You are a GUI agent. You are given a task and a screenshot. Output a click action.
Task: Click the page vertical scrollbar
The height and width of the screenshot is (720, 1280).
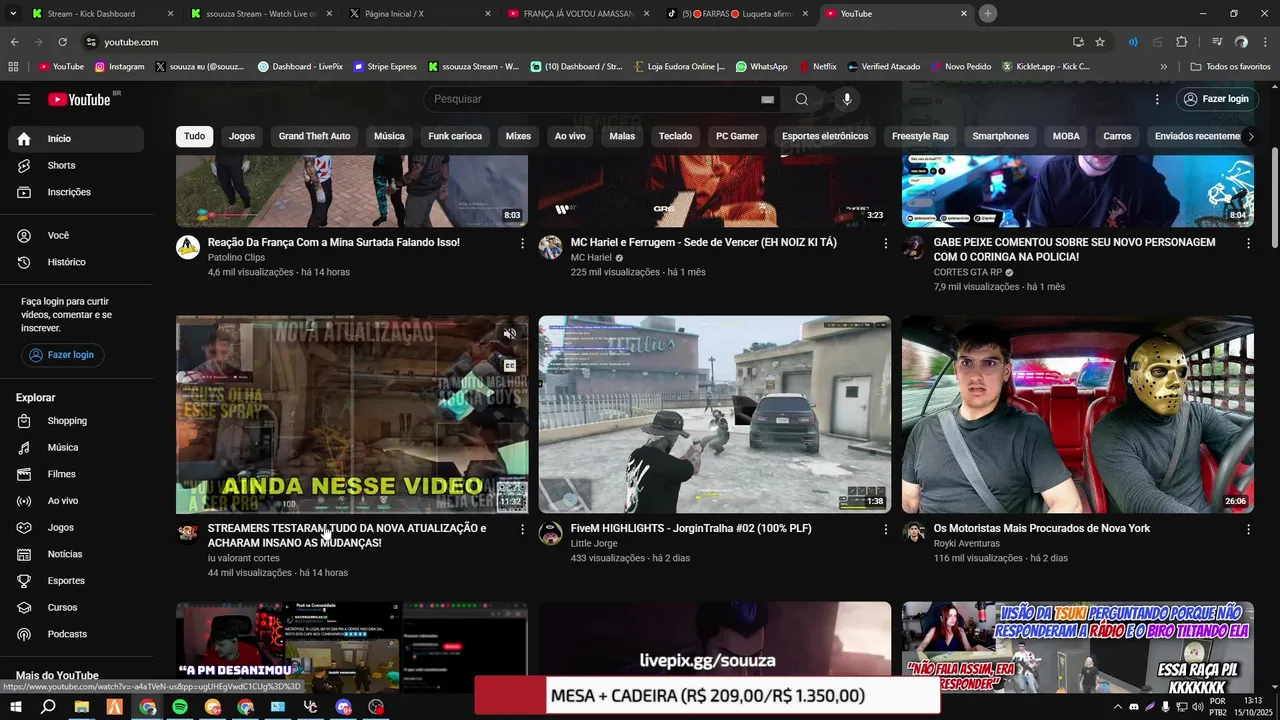tap(1274, 200)
